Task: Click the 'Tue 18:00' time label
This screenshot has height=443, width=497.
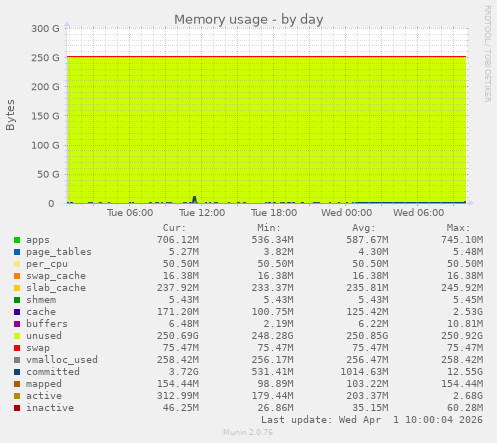Action: pyautogui.click(x=274, y=213)
